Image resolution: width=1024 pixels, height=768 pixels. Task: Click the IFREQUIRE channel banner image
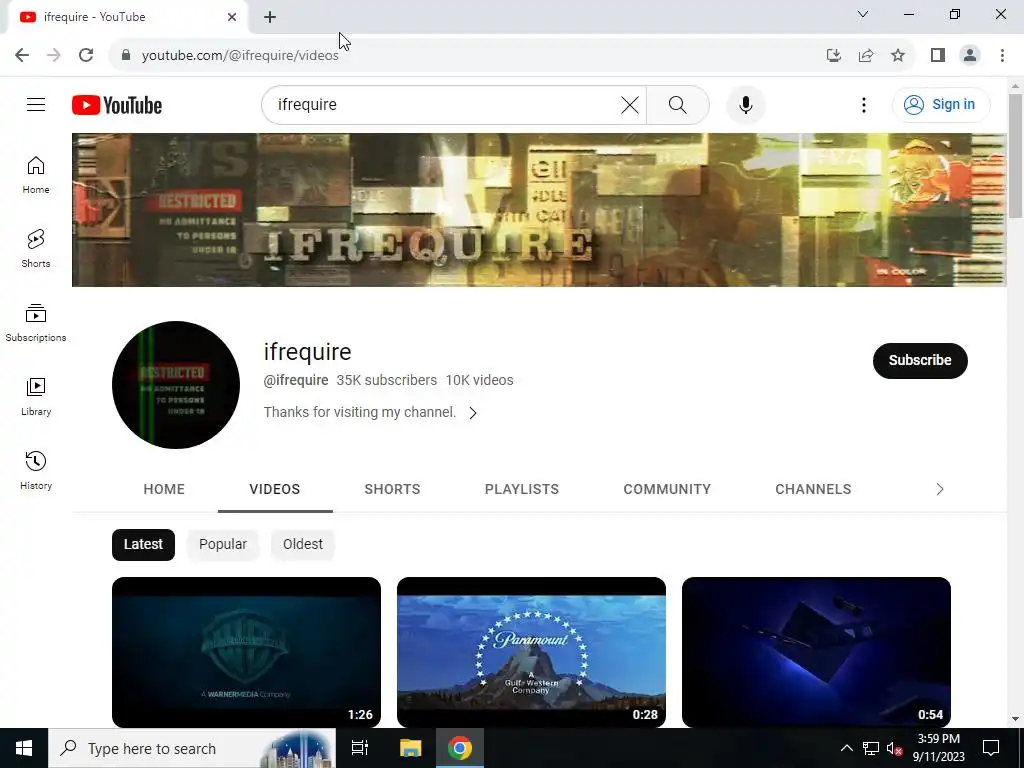pos(539,210)
